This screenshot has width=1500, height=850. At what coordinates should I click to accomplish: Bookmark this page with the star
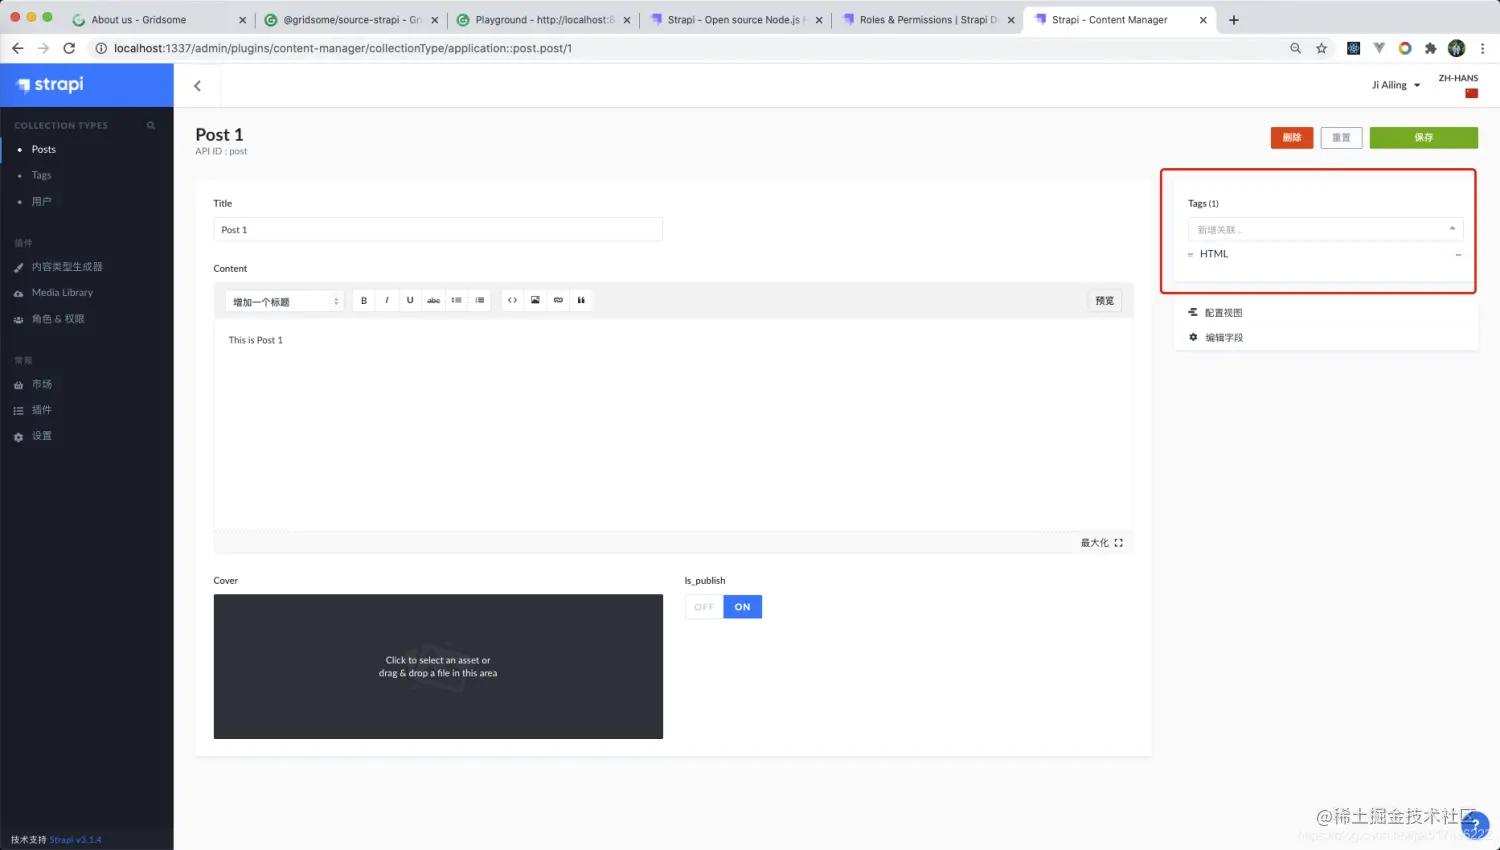tap(1321, 48)
